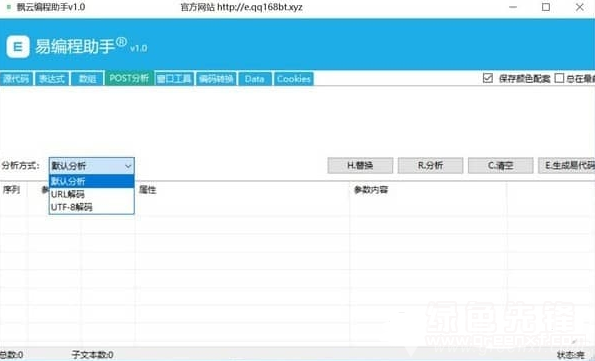Open the 编码转换 tab
This screenshot has height=361, width=595.
(216, 79)
